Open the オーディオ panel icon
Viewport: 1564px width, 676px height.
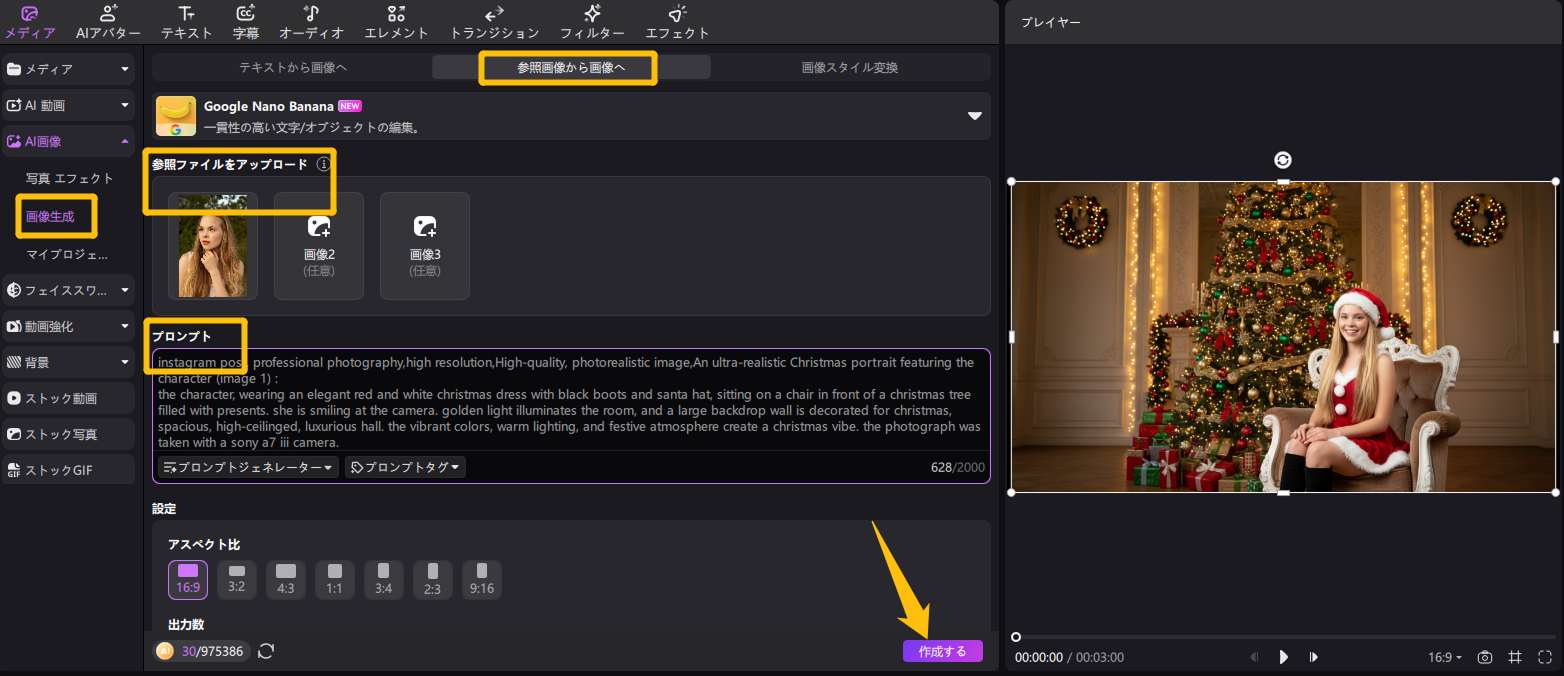(311, 21)
